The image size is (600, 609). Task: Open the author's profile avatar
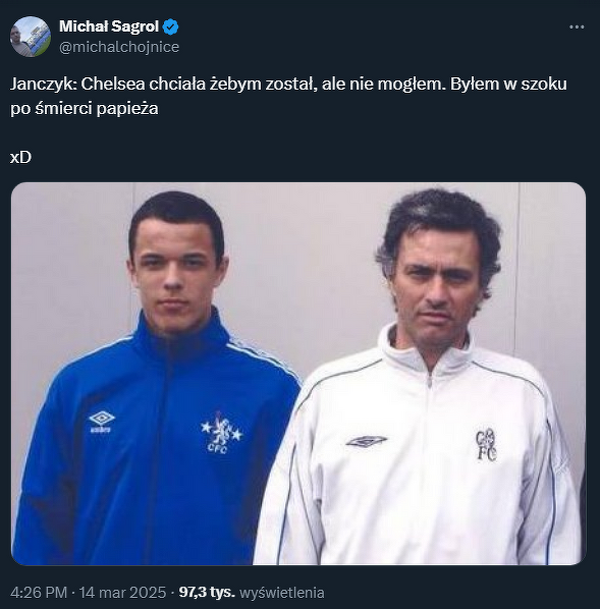[x=30, y=36]
